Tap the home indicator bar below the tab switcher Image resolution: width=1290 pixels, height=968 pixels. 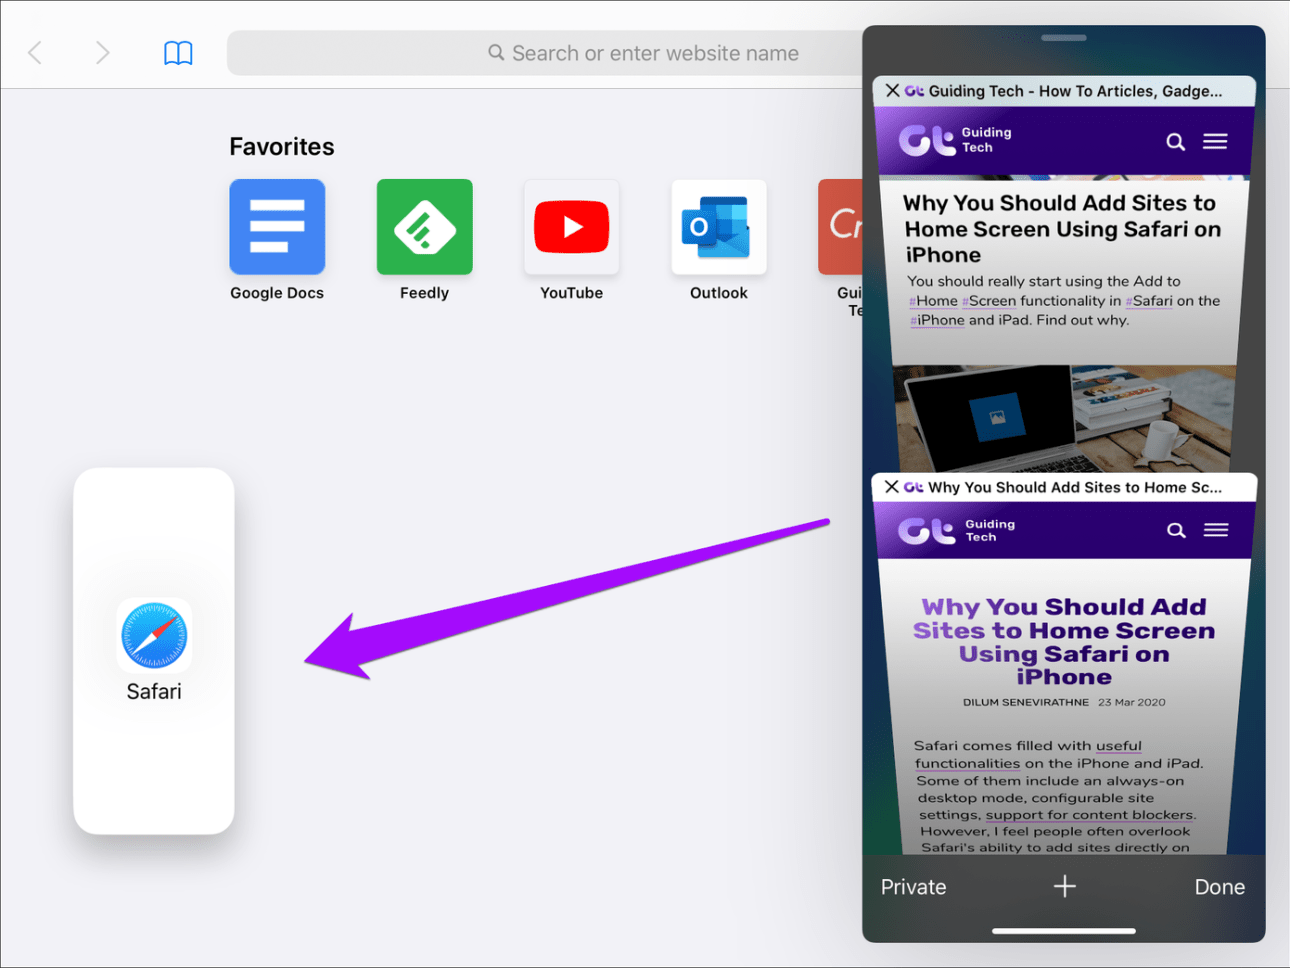pyautogui.click(x=1063, y=931)
